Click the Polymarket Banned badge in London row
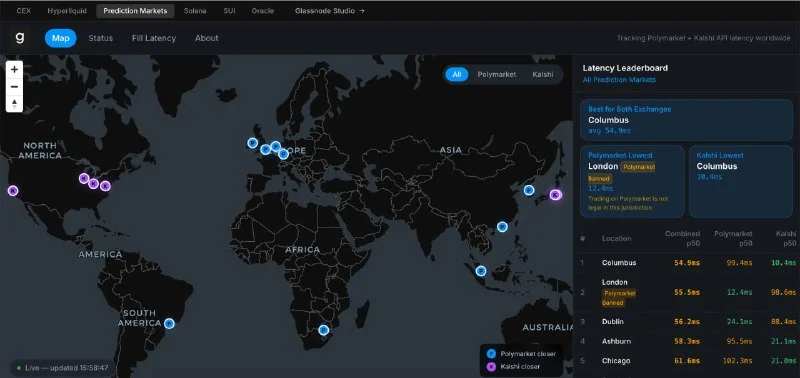This screenshot has height=378, width=800. coord(619,298)
